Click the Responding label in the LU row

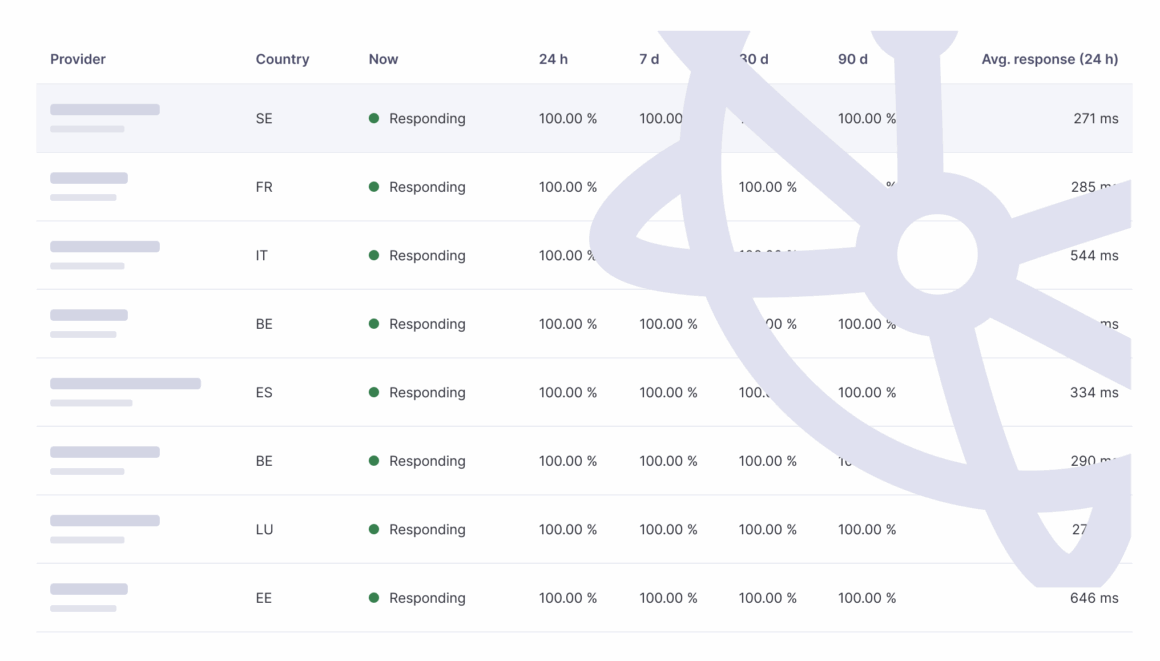pyautogui.click(x=427, y=529)
